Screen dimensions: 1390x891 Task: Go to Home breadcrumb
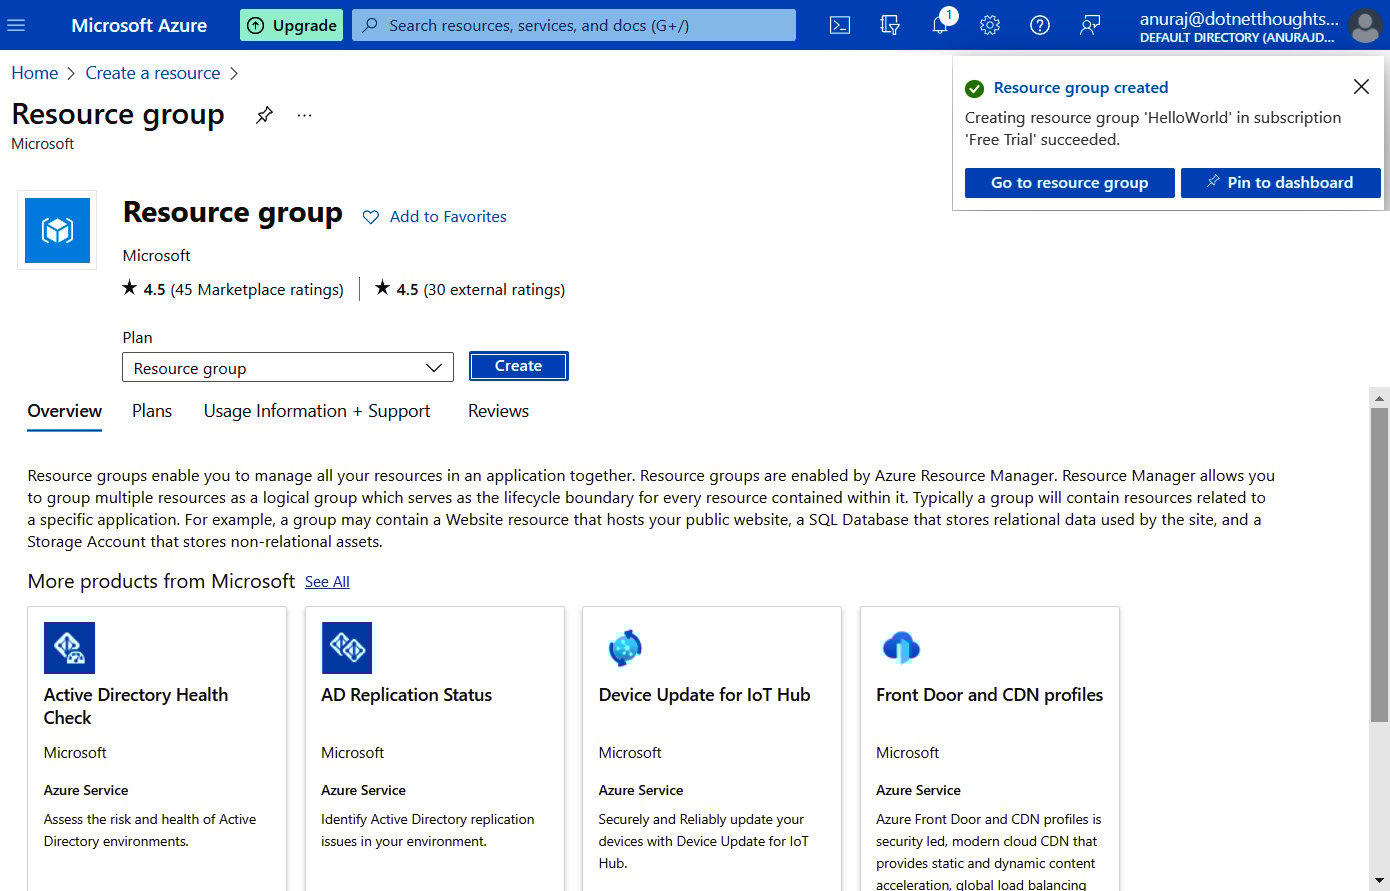click(35, 73)
